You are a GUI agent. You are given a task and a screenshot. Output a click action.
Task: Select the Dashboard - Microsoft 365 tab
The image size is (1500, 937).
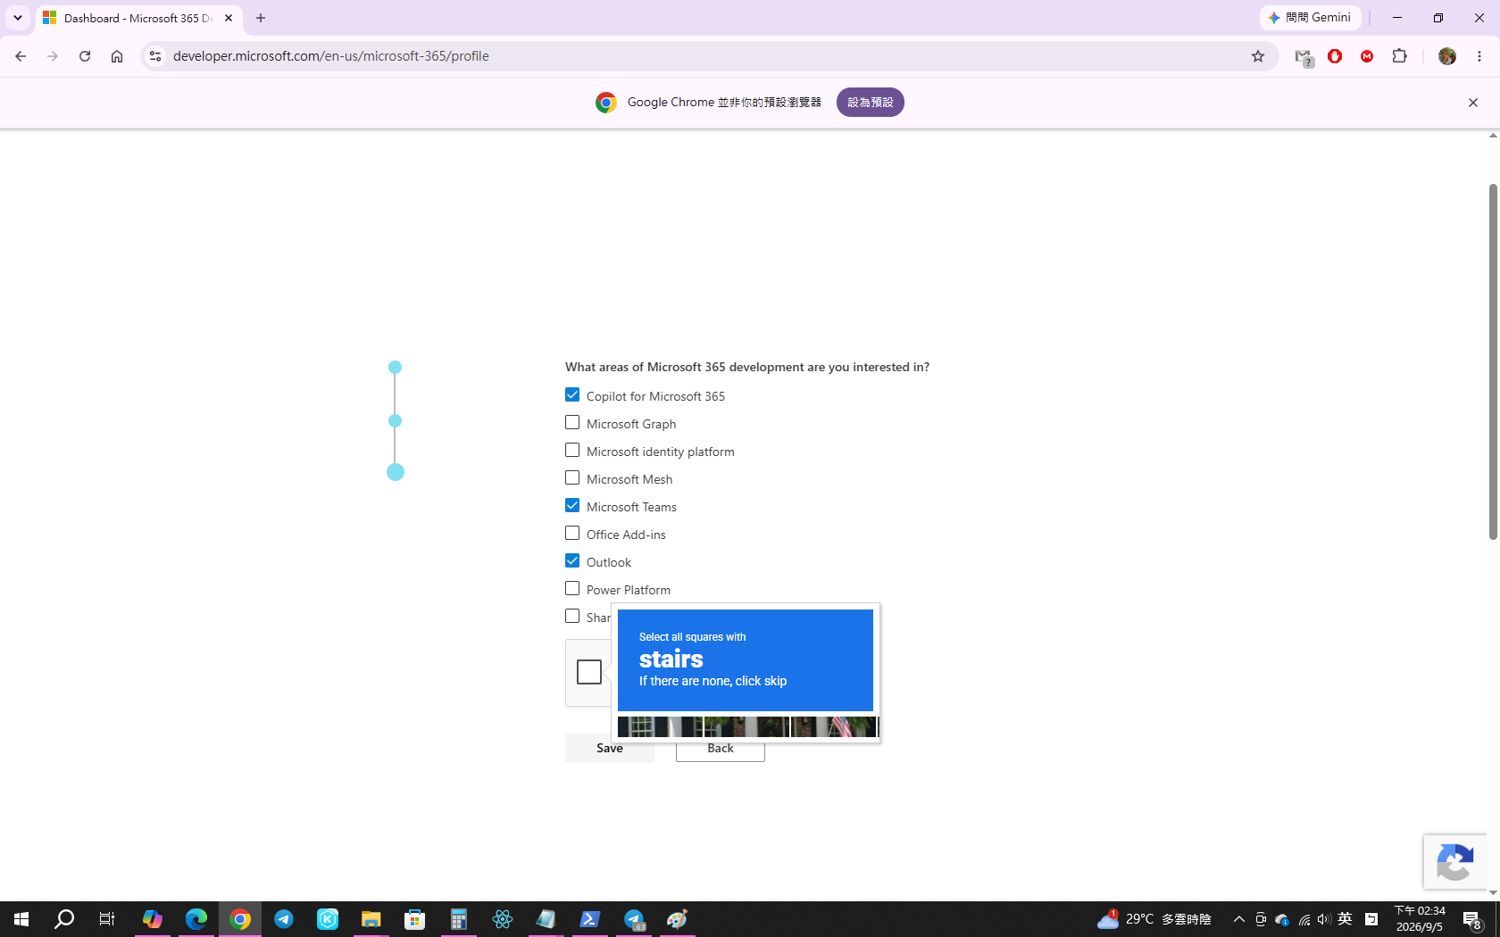point(138,18)
